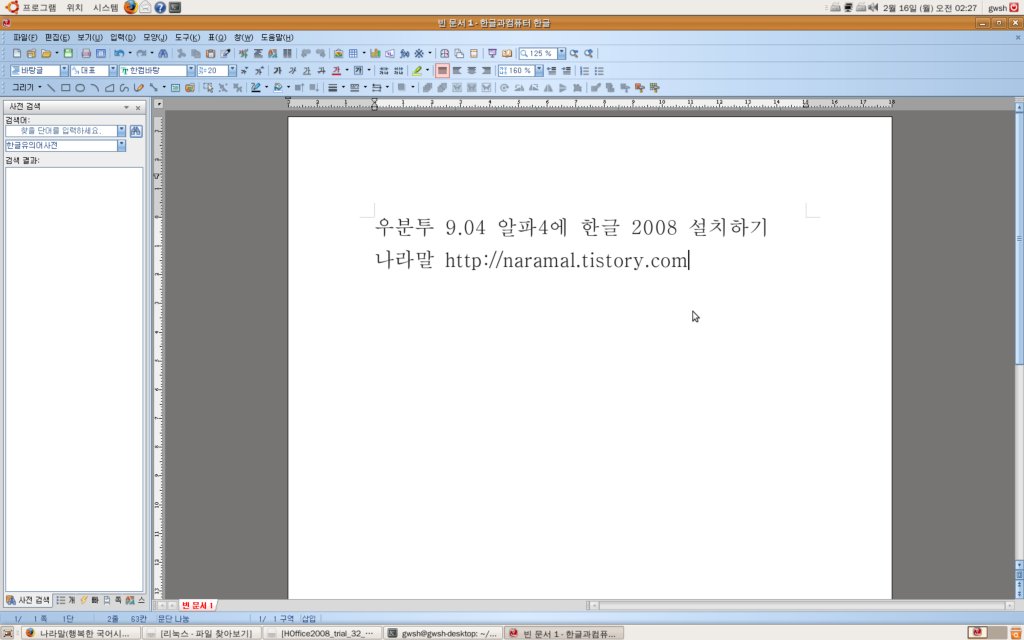1024x640 pixels.
Task: Toggle center alignment for the paragraph
Action: [472, 71]
